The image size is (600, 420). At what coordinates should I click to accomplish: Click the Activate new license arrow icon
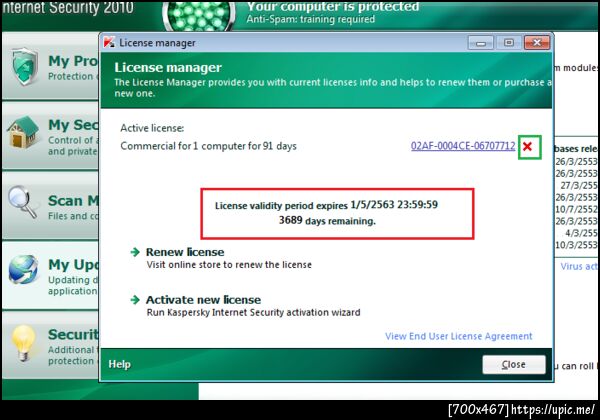pos(135,300)
